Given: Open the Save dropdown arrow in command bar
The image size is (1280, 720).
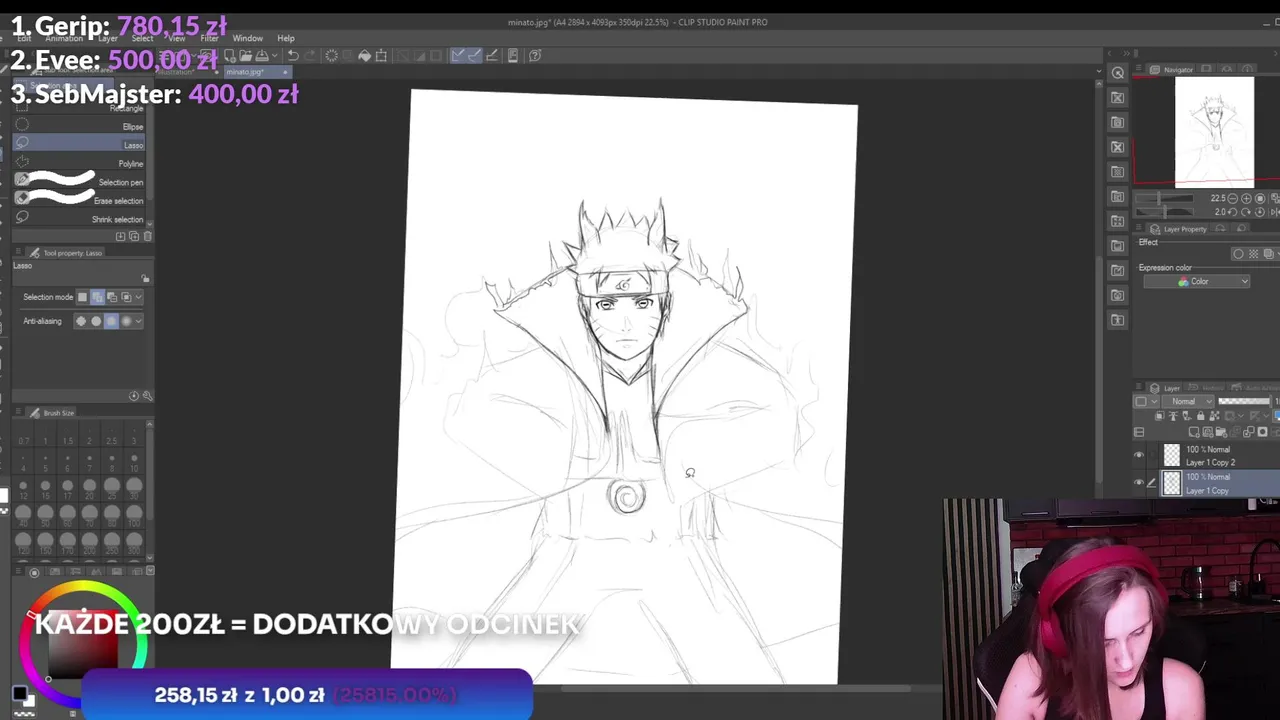Looking at the screenshot, I should click(x=276, y=56).
